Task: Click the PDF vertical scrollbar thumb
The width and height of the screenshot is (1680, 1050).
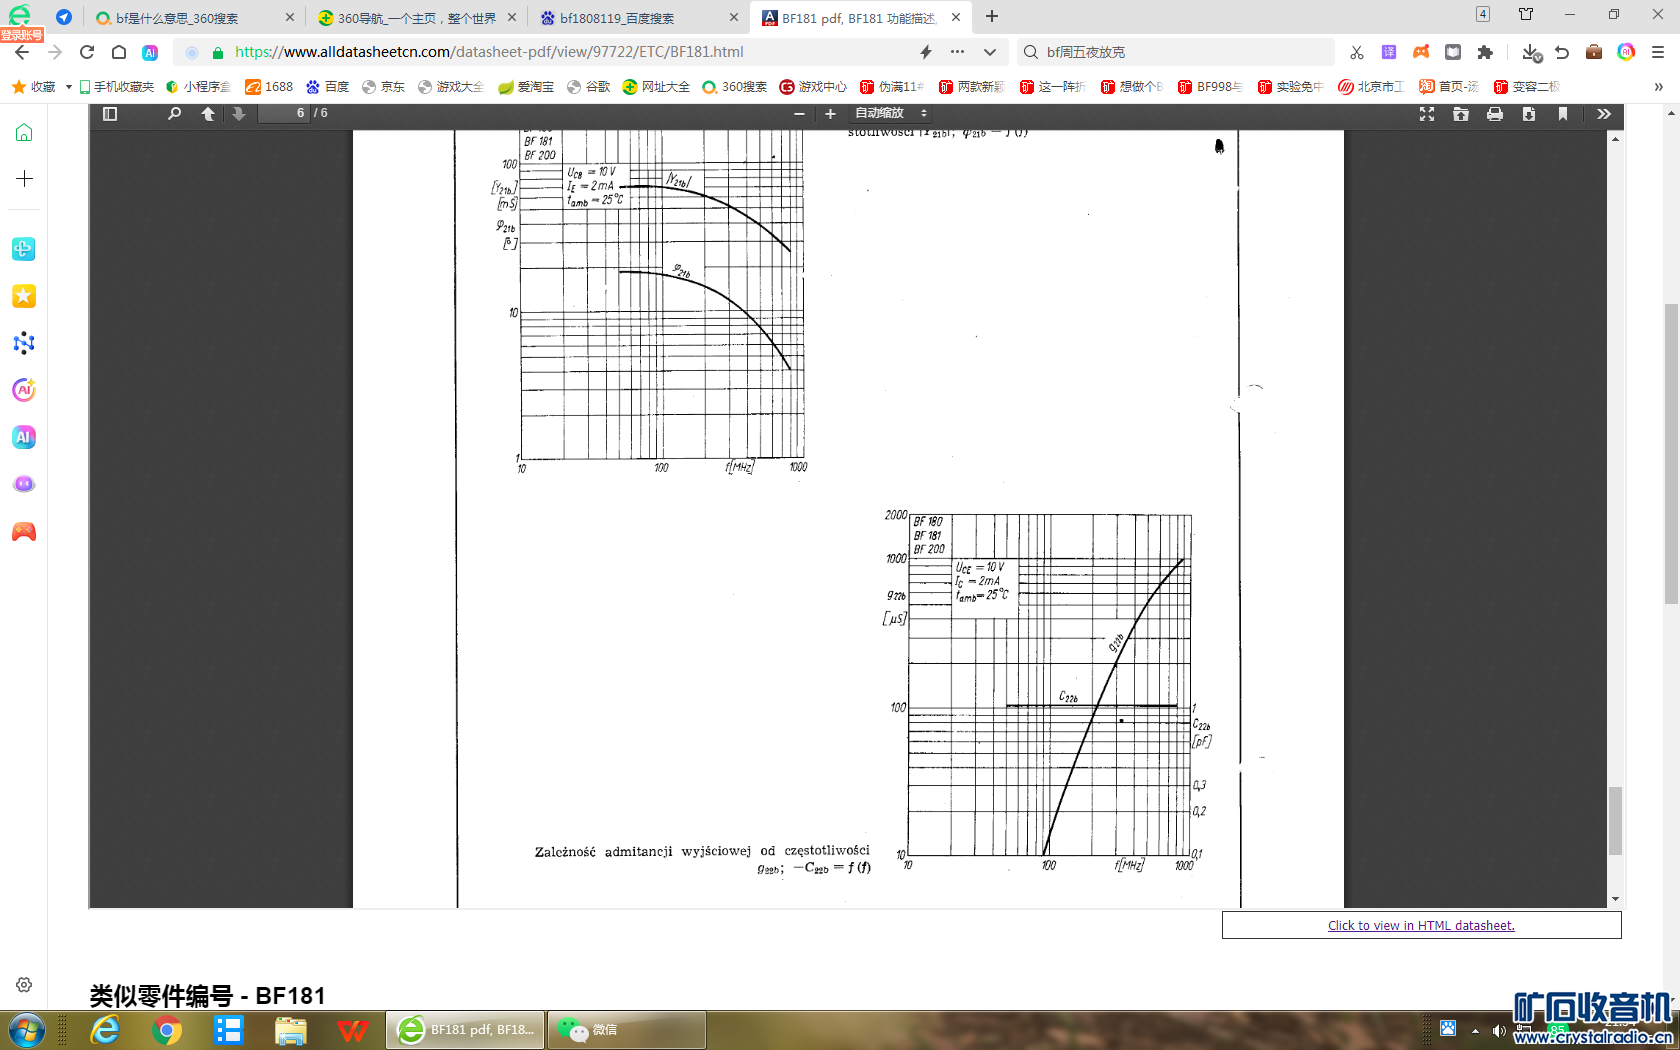Action: tap(1615, 821)
